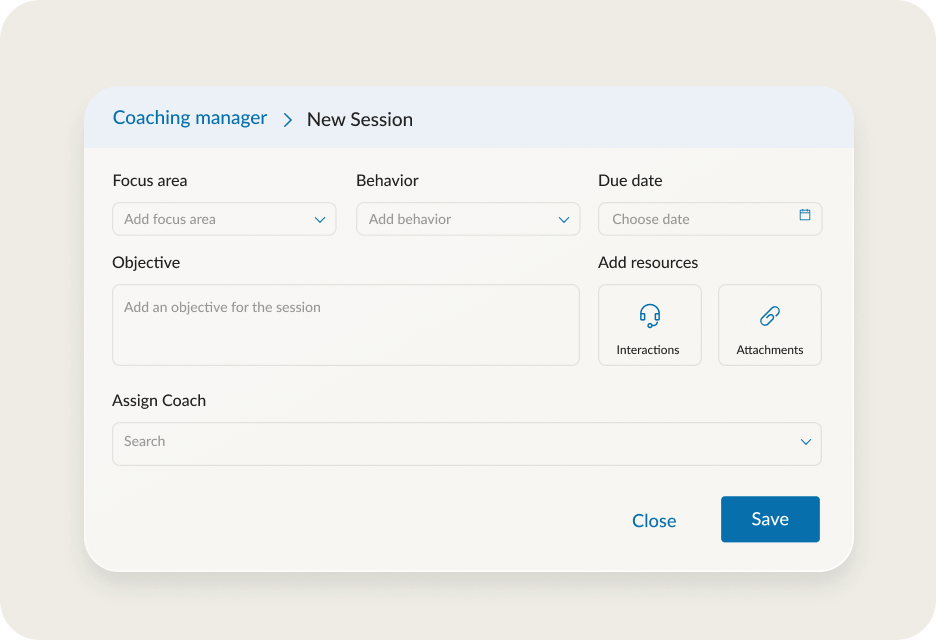
Task: Open the Attachments resource card
Action: coord(769,324)
